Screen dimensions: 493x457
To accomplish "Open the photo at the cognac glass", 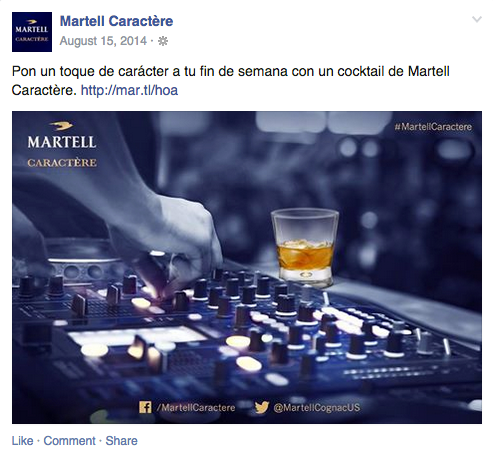I will click(x=304, y=247).
